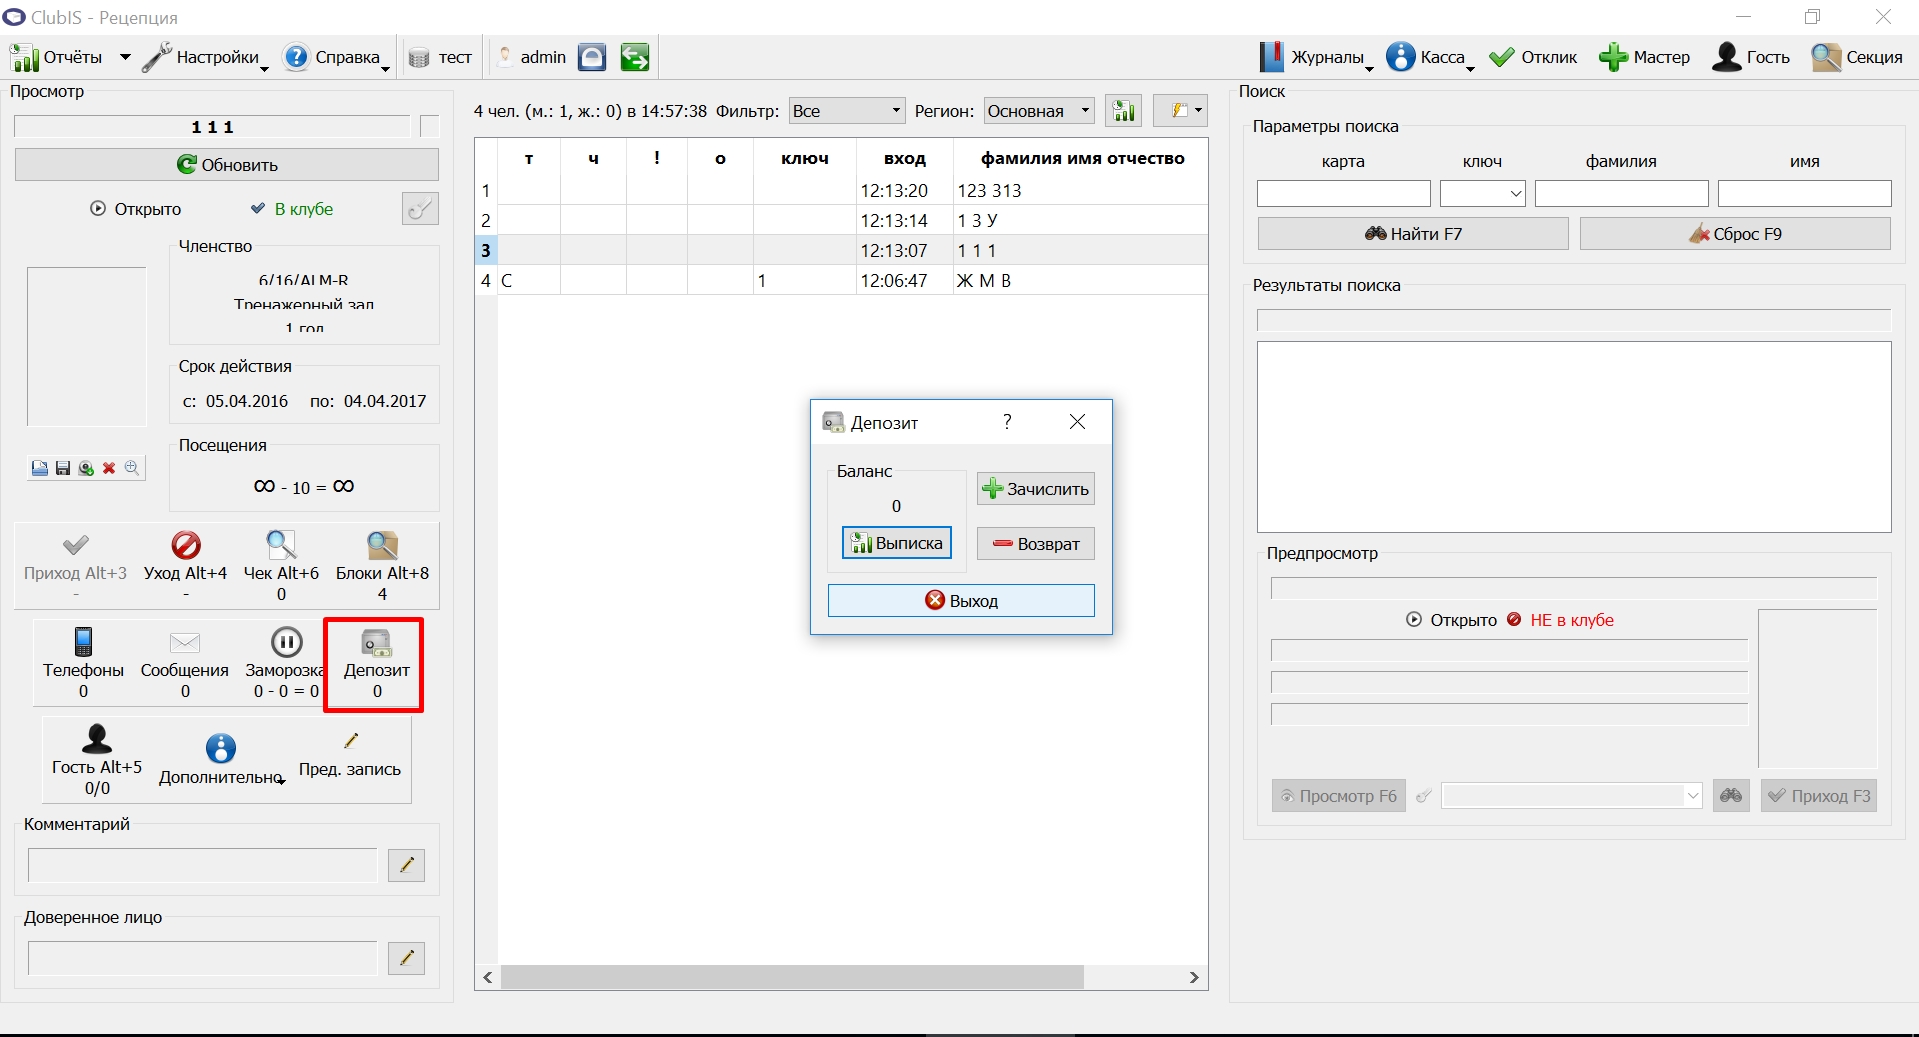
Task: Click the Выход button in dialog
Action: [x=961, y=601]
